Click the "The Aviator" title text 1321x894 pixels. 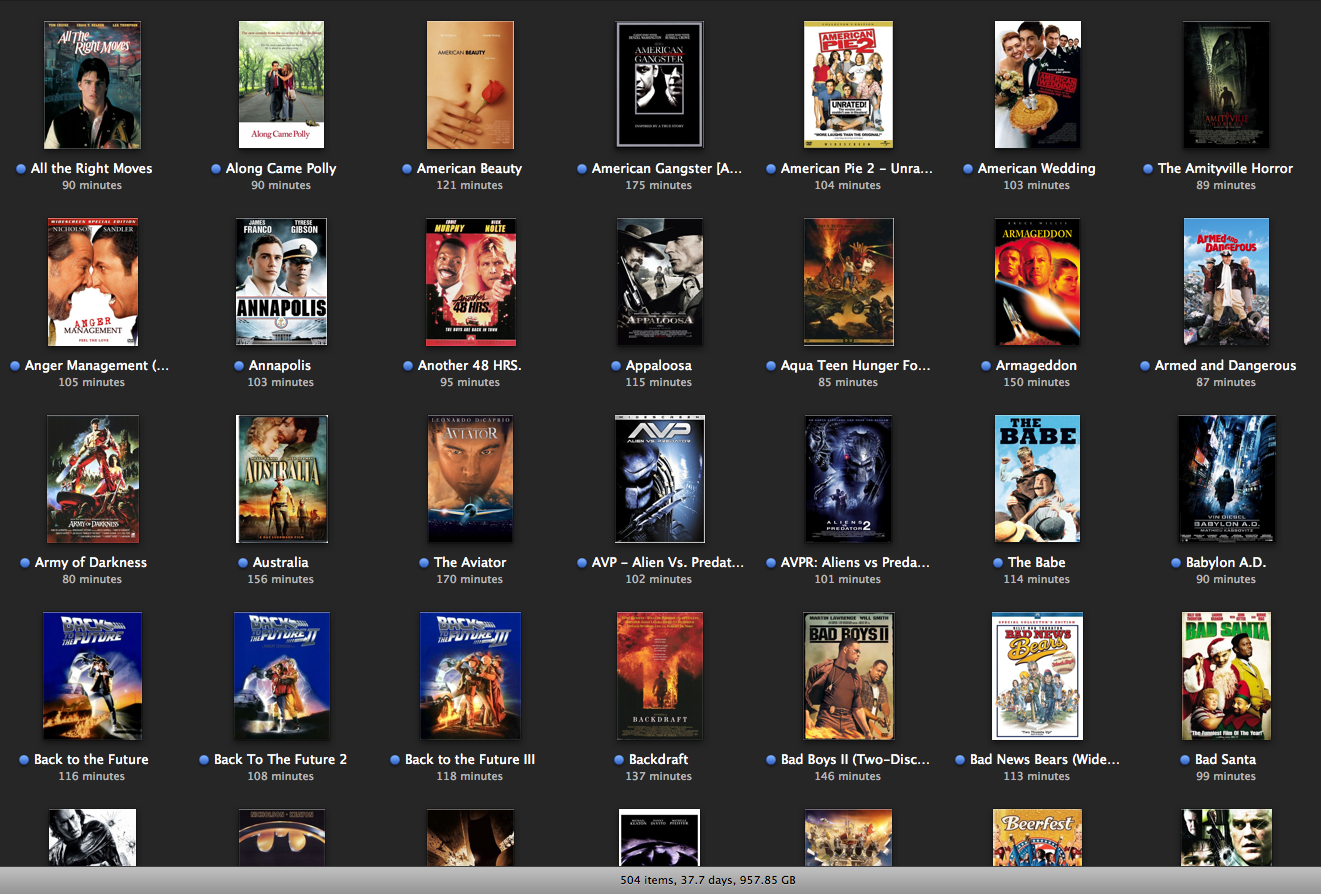pos(470,562)
